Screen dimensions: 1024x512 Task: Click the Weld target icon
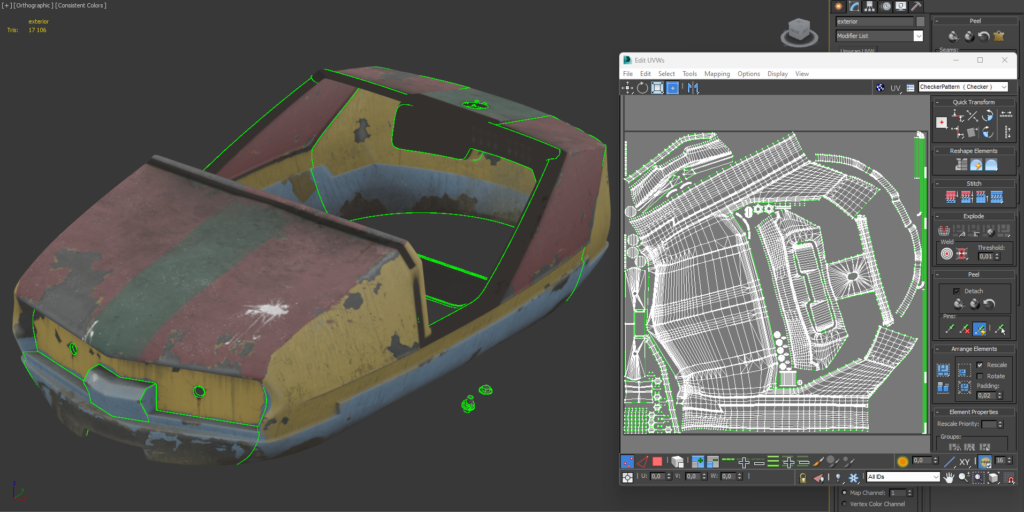[x=946, y=253]
